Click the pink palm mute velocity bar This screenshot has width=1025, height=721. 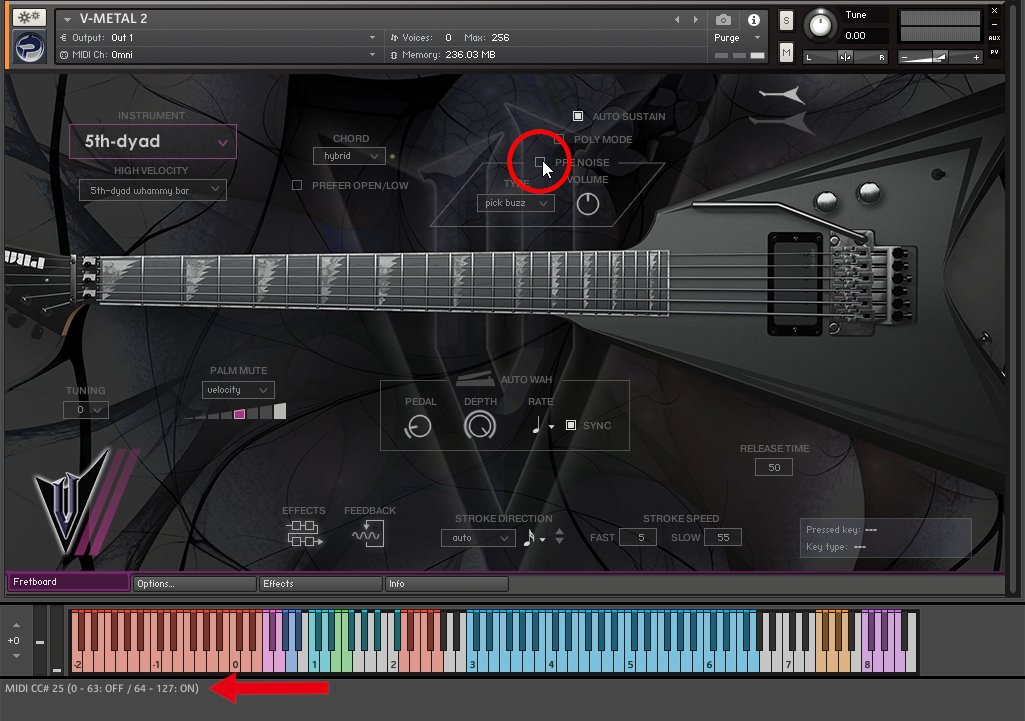click(x=239, y=414)
